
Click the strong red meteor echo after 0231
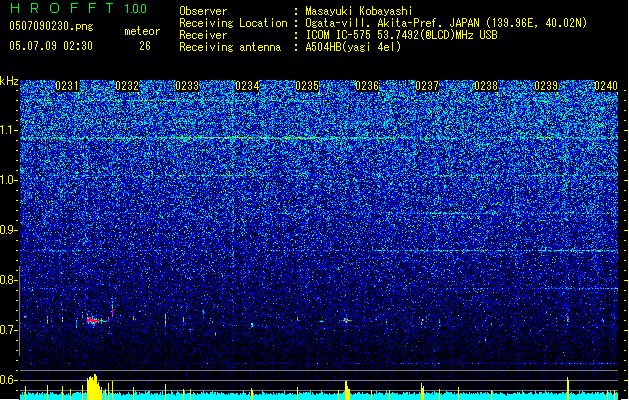[93, 321]
